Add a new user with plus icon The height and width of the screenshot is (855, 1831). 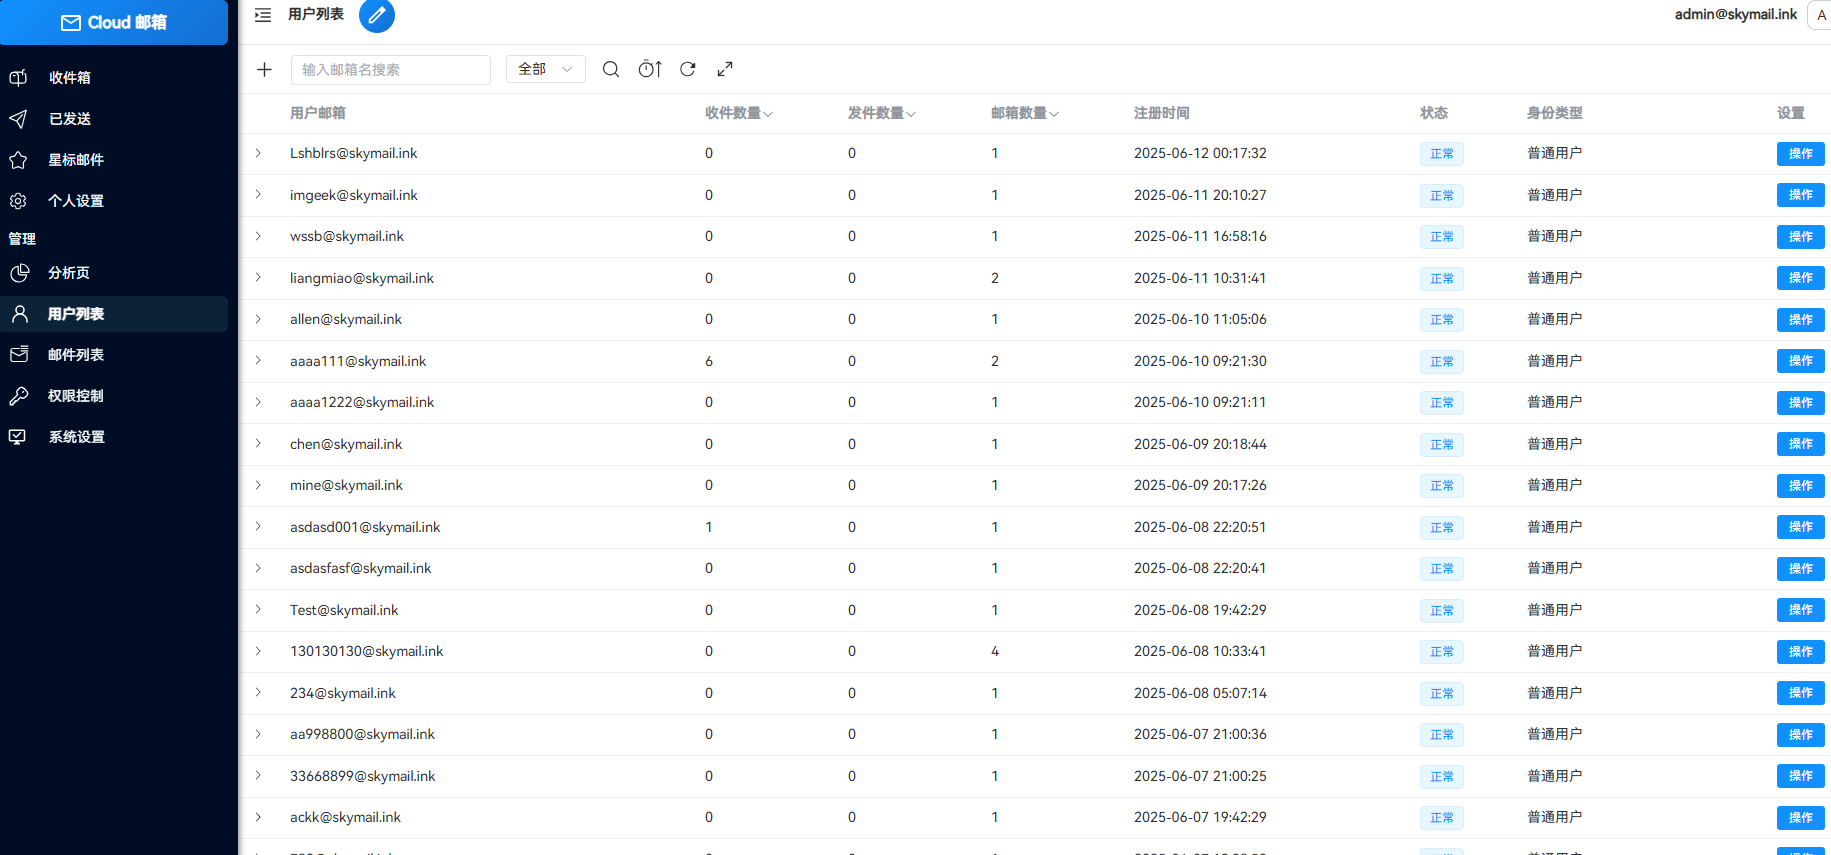[264, 69]
